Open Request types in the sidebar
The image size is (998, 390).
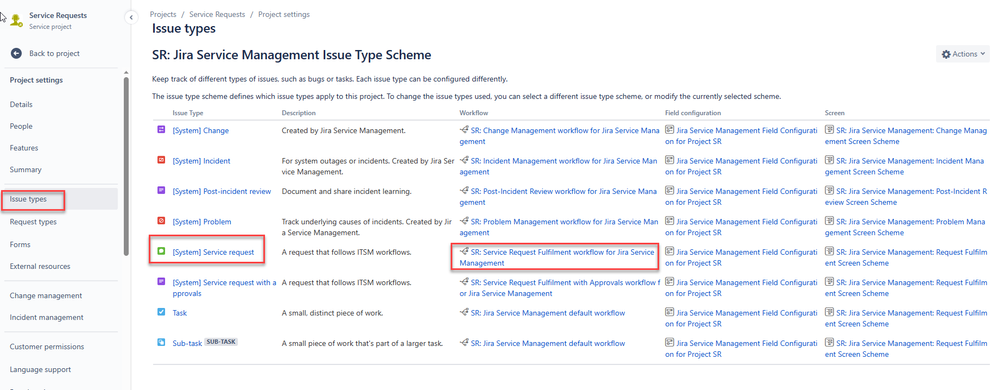33,222
